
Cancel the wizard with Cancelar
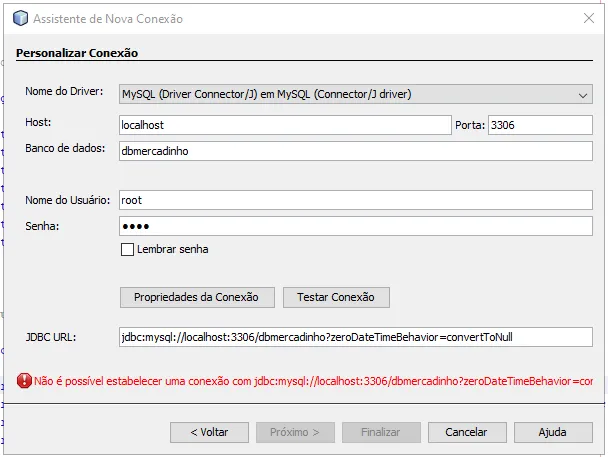467,432
